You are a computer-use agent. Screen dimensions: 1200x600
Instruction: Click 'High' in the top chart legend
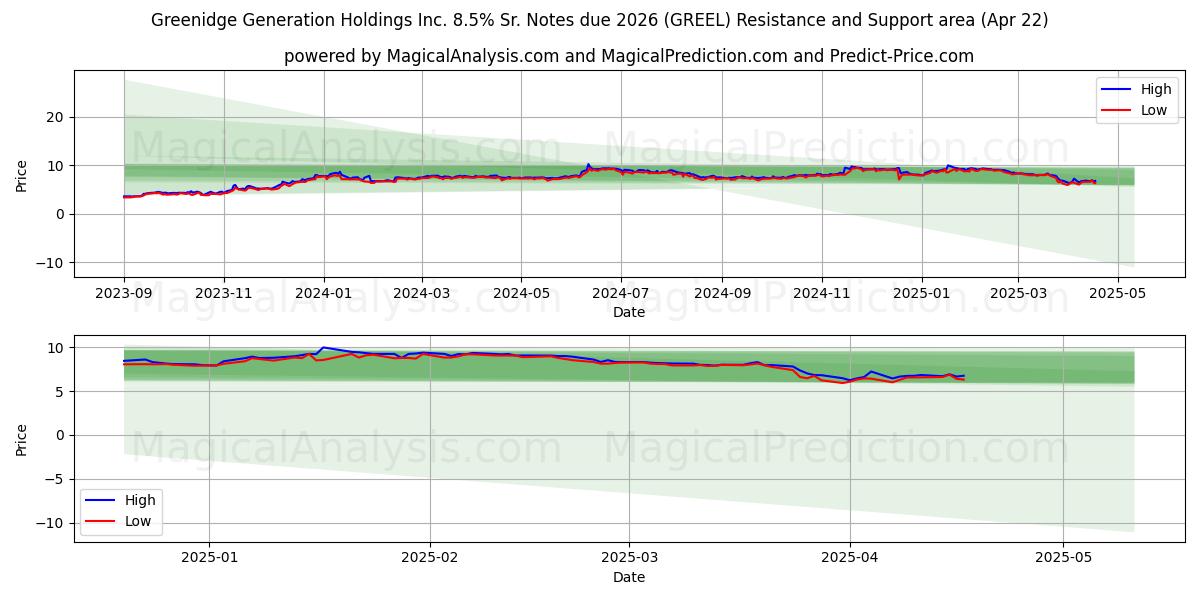click(x=1156, y=89)
